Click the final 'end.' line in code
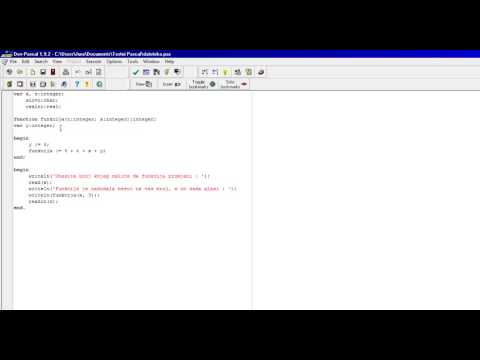Viewport: 480px width, 360px height. coord(19,208)
